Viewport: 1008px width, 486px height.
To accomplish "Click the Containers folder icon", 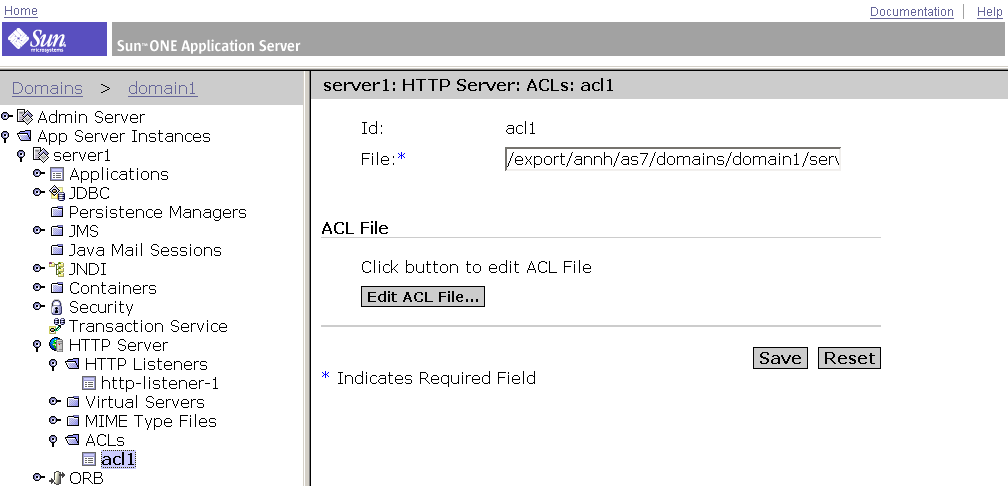I will point(57,288).
